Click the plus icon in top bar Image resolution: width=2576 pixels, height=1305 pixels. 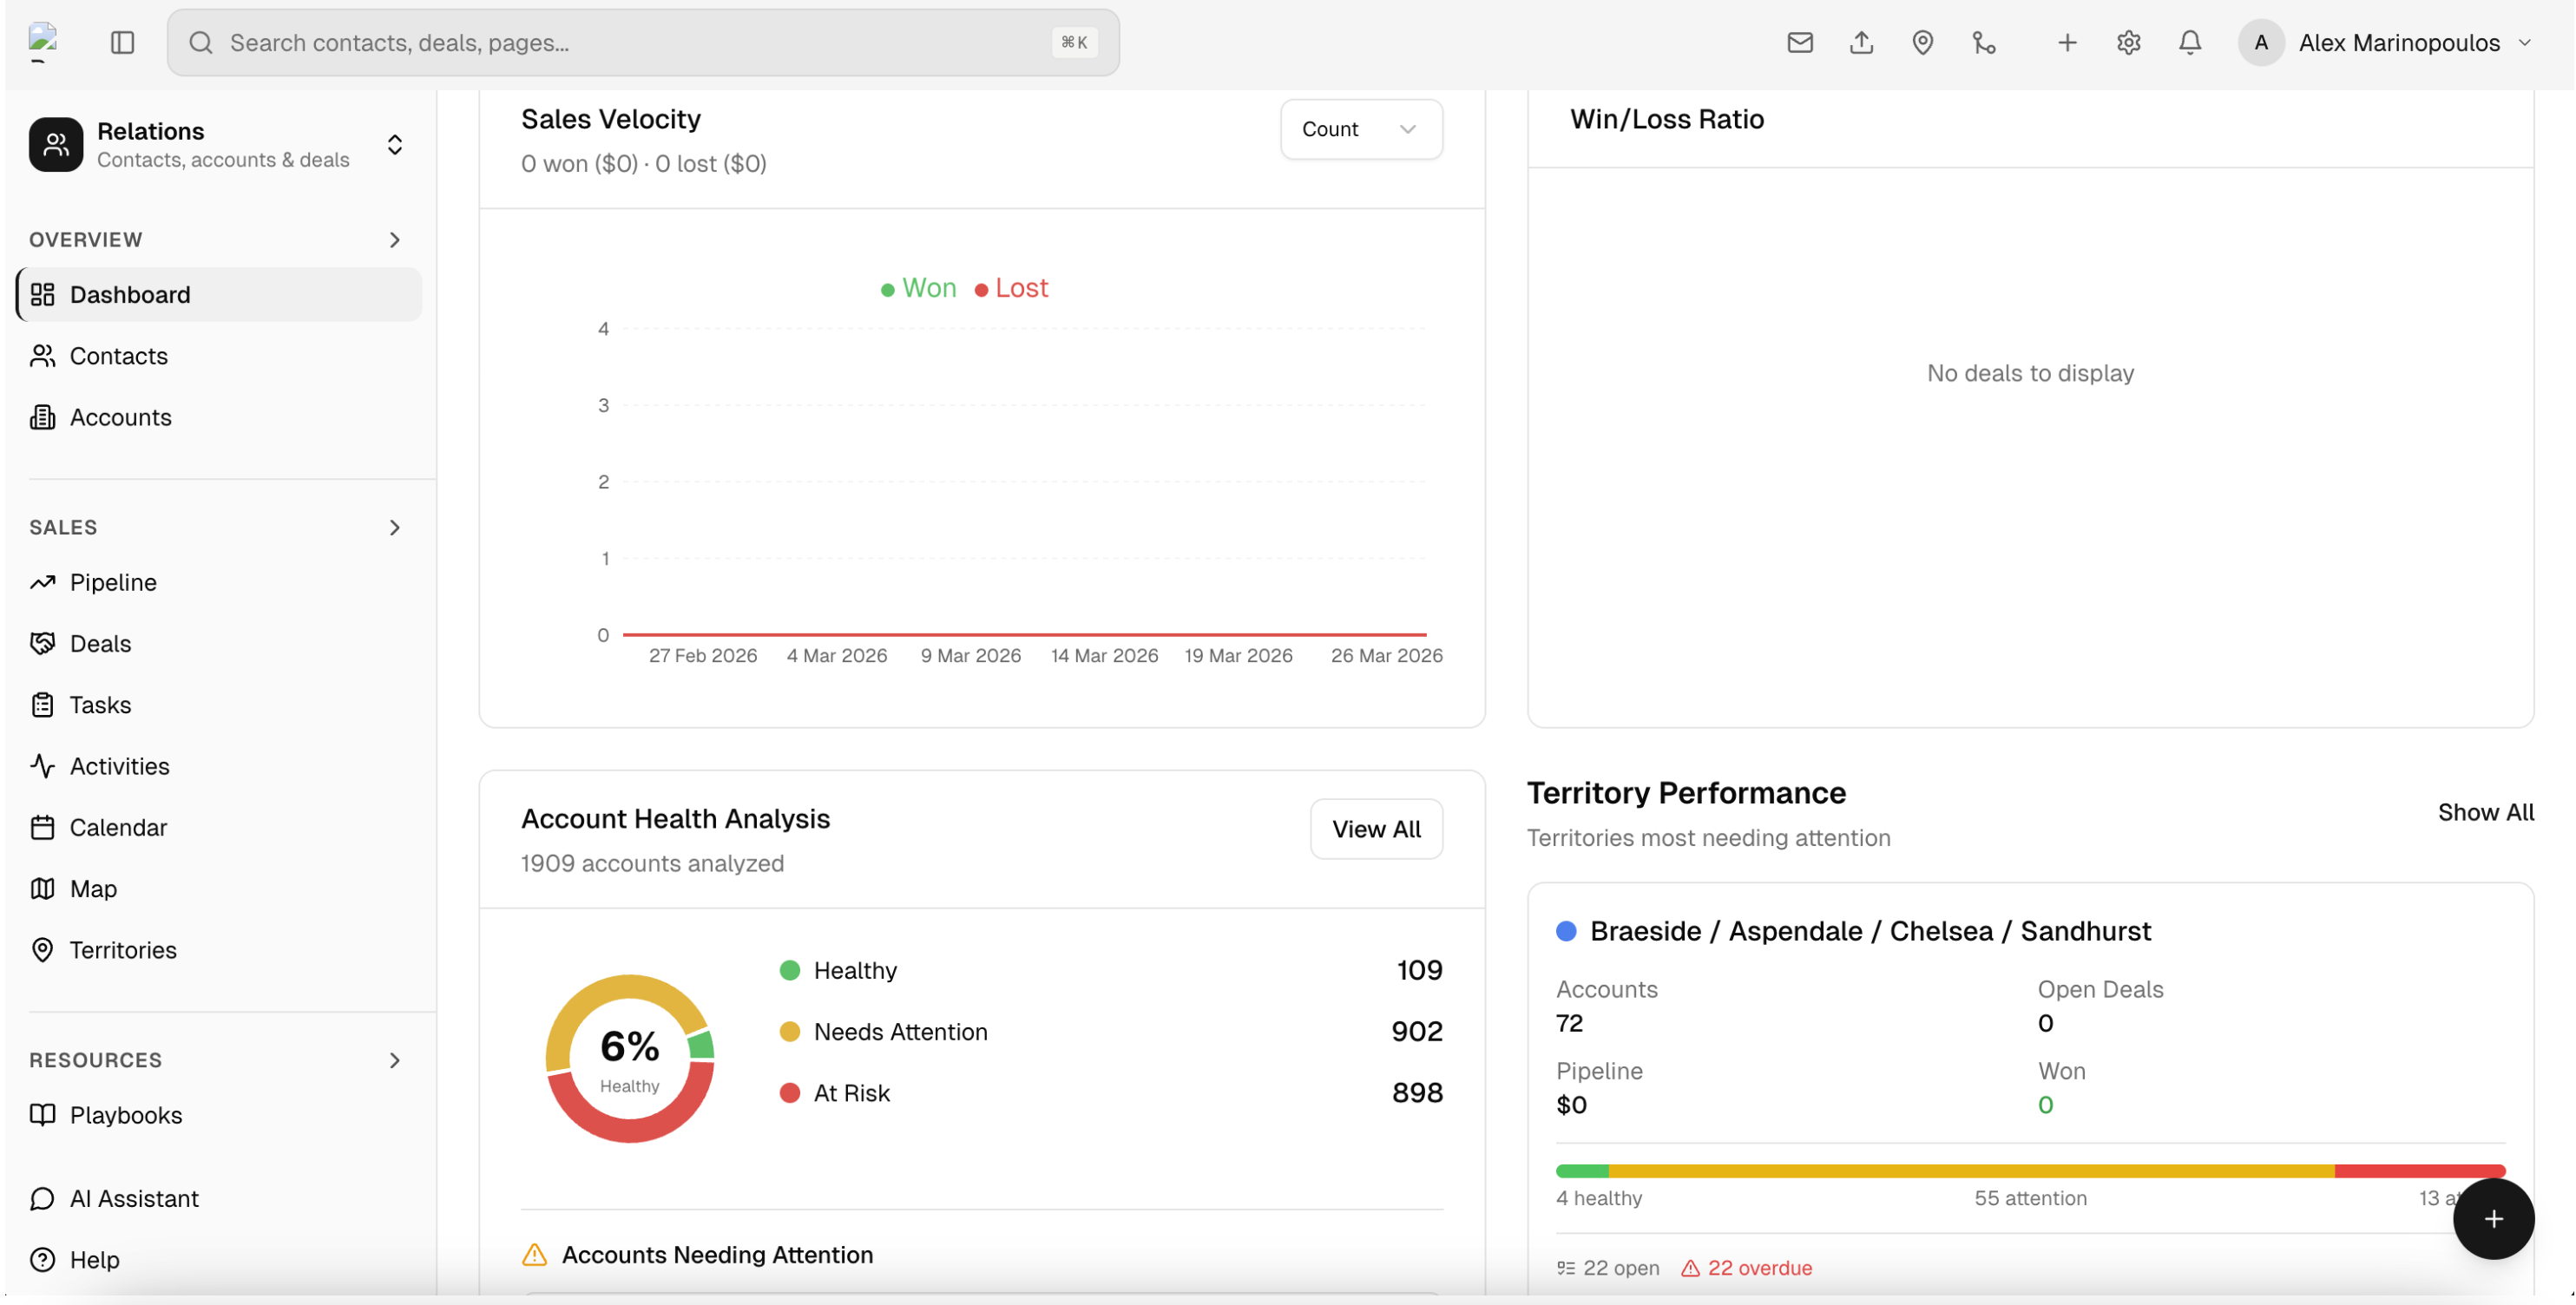coord(2067,43)
